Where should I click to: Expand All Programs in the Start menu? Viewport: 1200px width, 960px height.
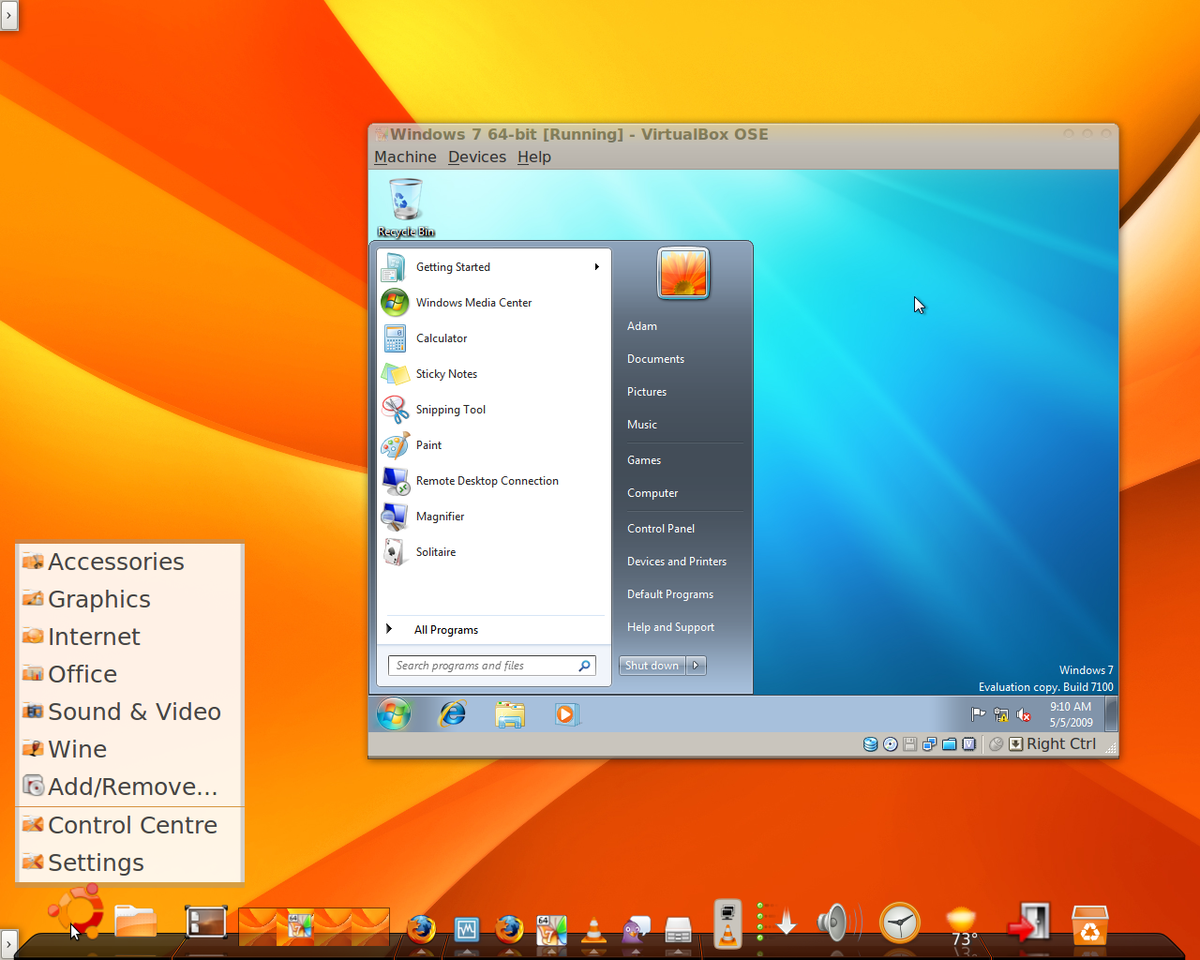tap(445, 630)
